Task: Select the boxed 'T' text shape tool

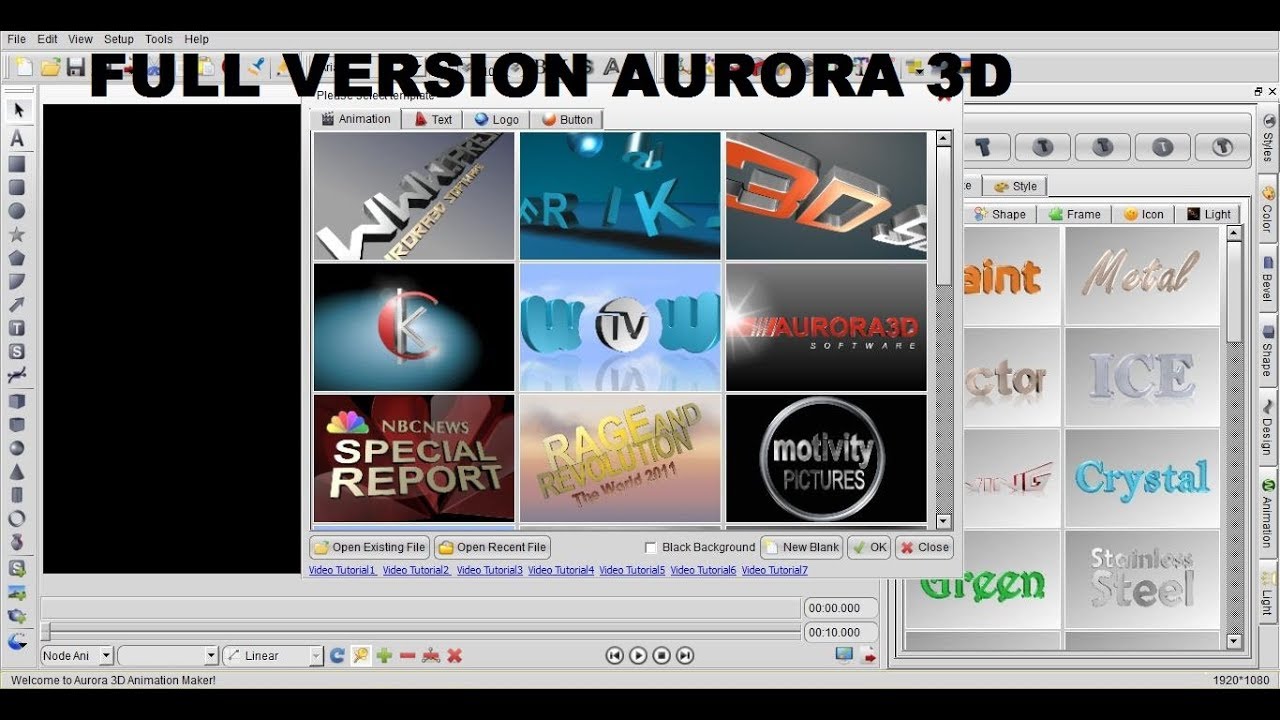Action: (x=17, y=328)
